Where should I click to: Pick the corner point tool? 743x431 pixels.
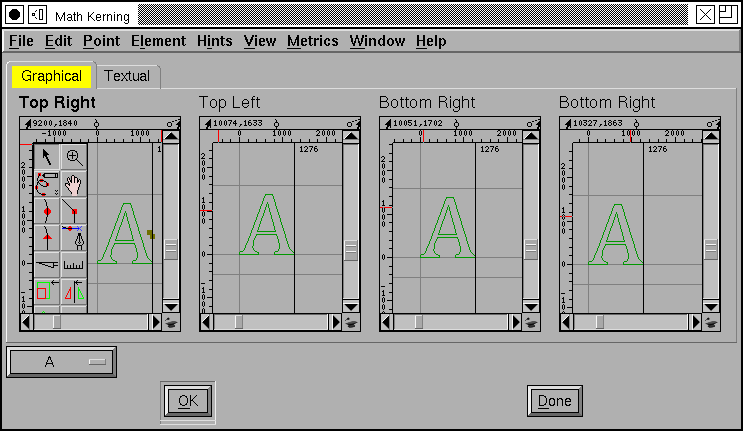coord(73,211)
